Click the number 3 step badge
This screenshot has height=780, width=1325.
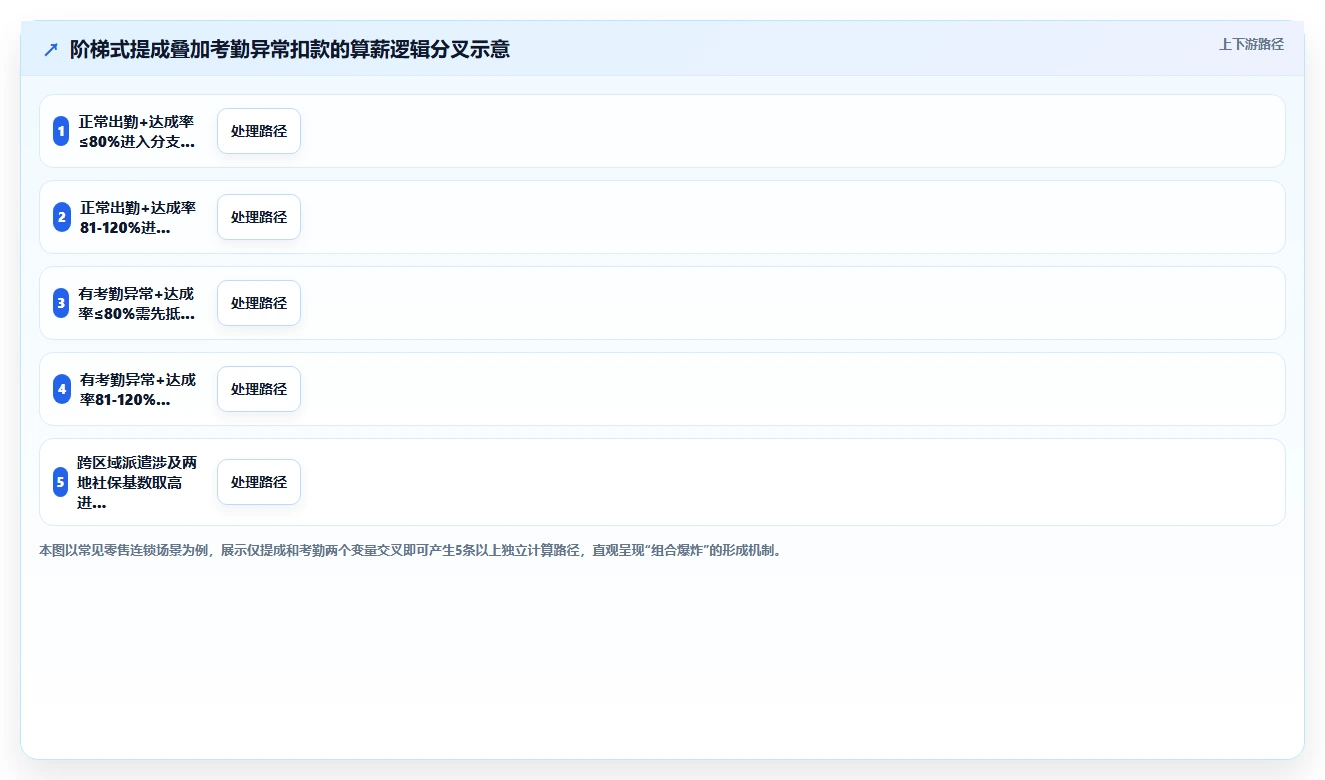[x=61, y=303]
